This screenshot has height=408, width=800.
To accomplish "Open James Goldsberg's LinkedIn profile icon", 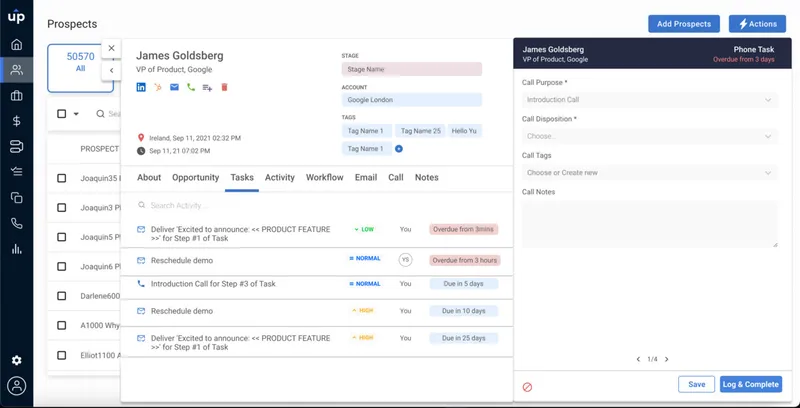I will pos(141,87).
